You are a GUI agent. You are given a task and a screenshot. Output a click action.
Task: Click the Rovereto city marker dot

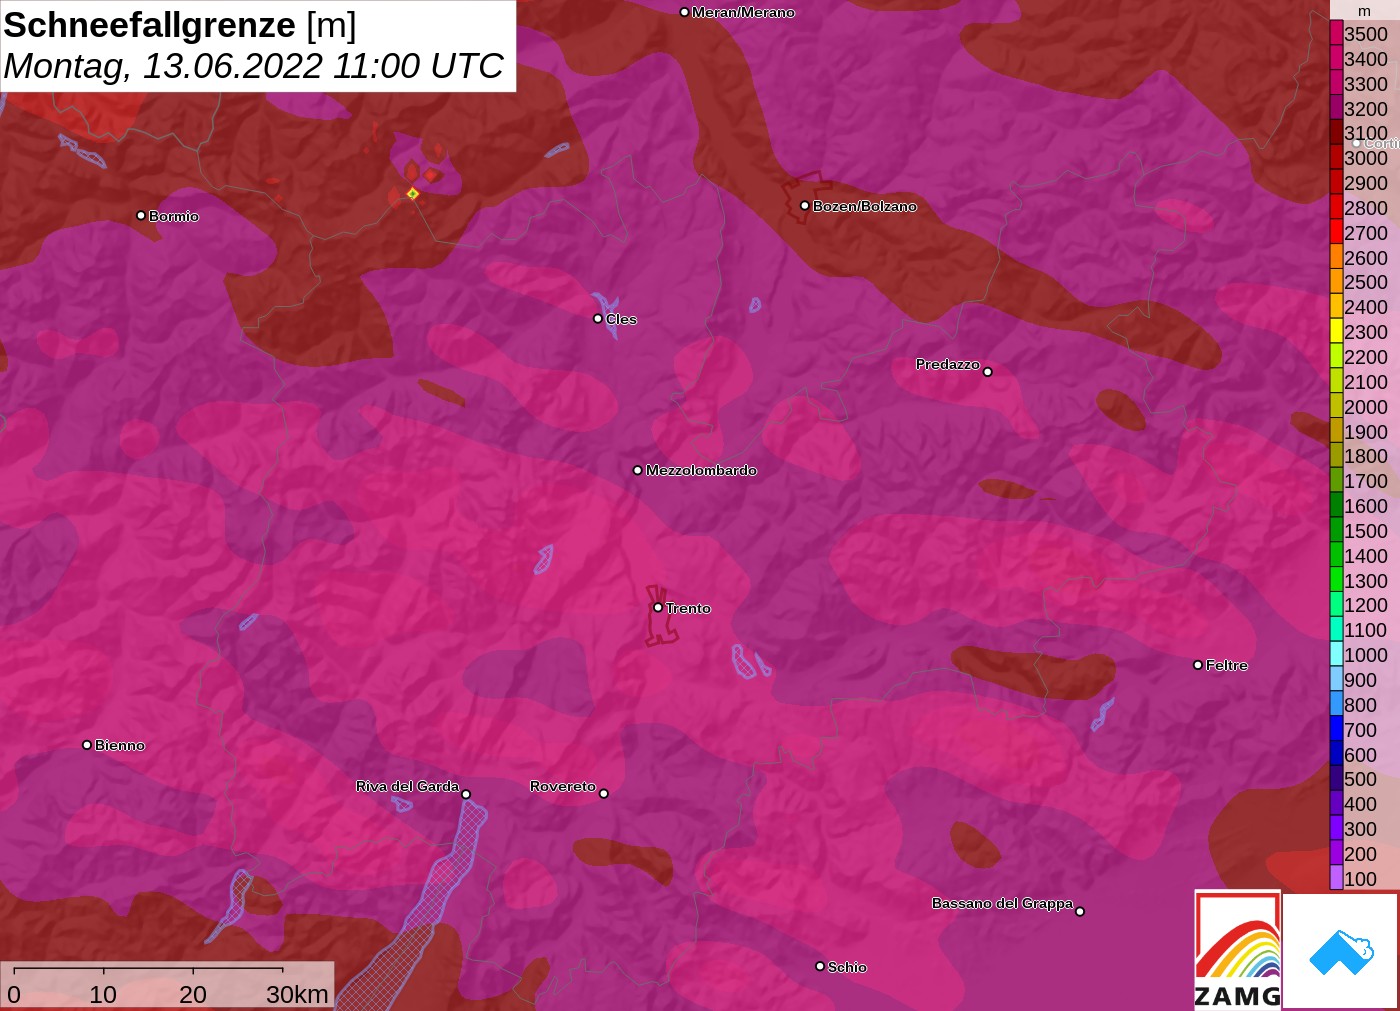tap(603, 794)
